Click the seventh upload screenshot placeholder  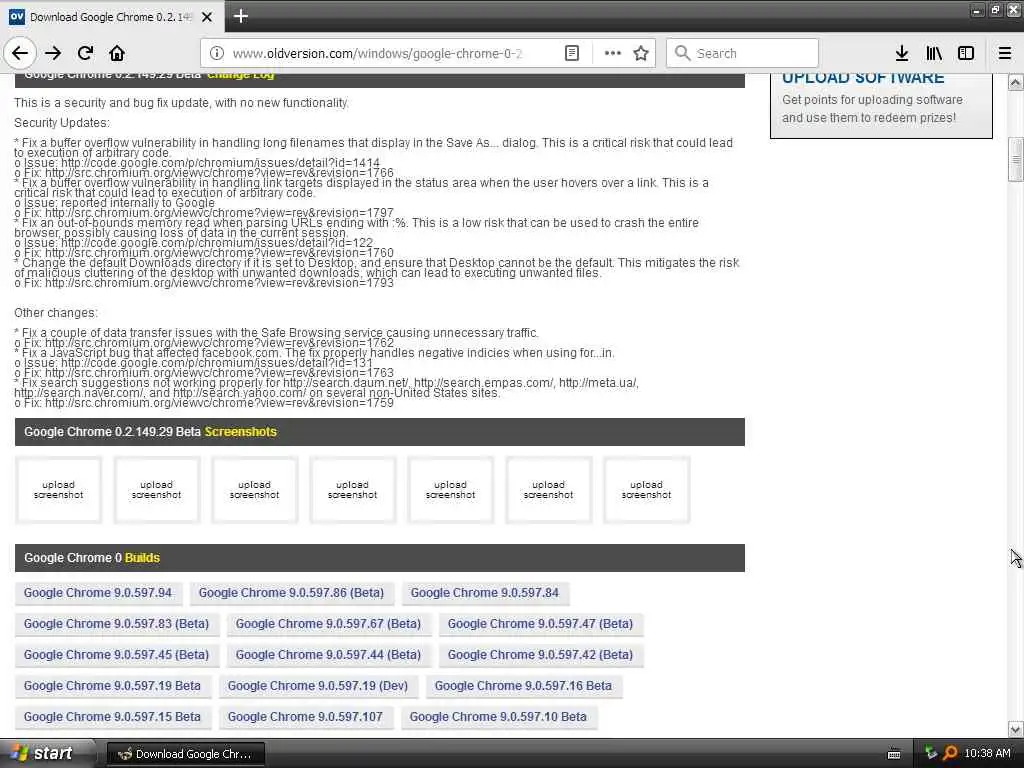(647, 490)
